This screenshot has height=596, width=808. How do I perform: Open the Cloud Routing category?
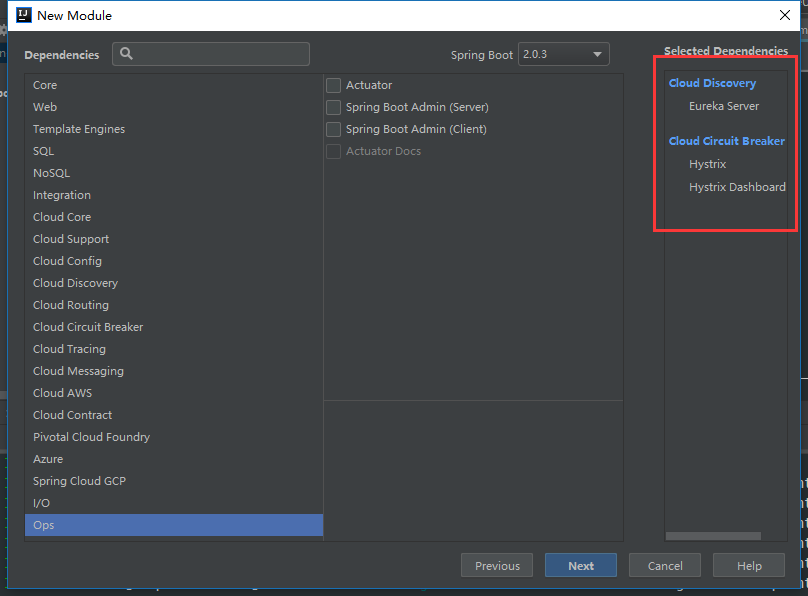[174, 305]
